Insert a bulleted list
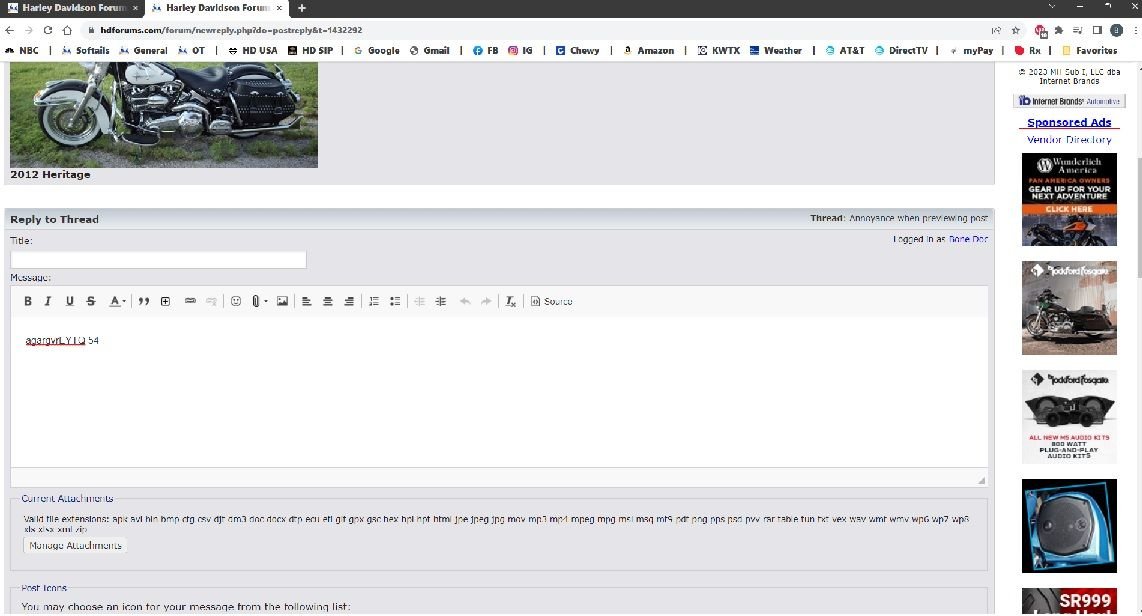This screenshot has height=616, width=1142. coord(395,301)
